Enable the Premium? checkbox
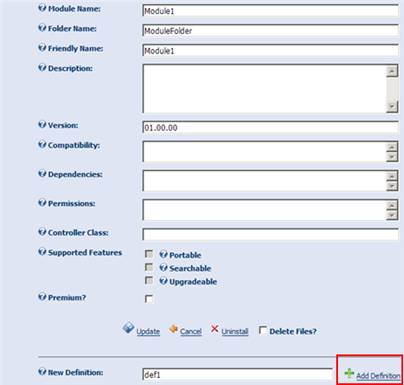Image resolution: width=404 pixels, height=385 pixels. pyautogui.click(x=149, y=299)
